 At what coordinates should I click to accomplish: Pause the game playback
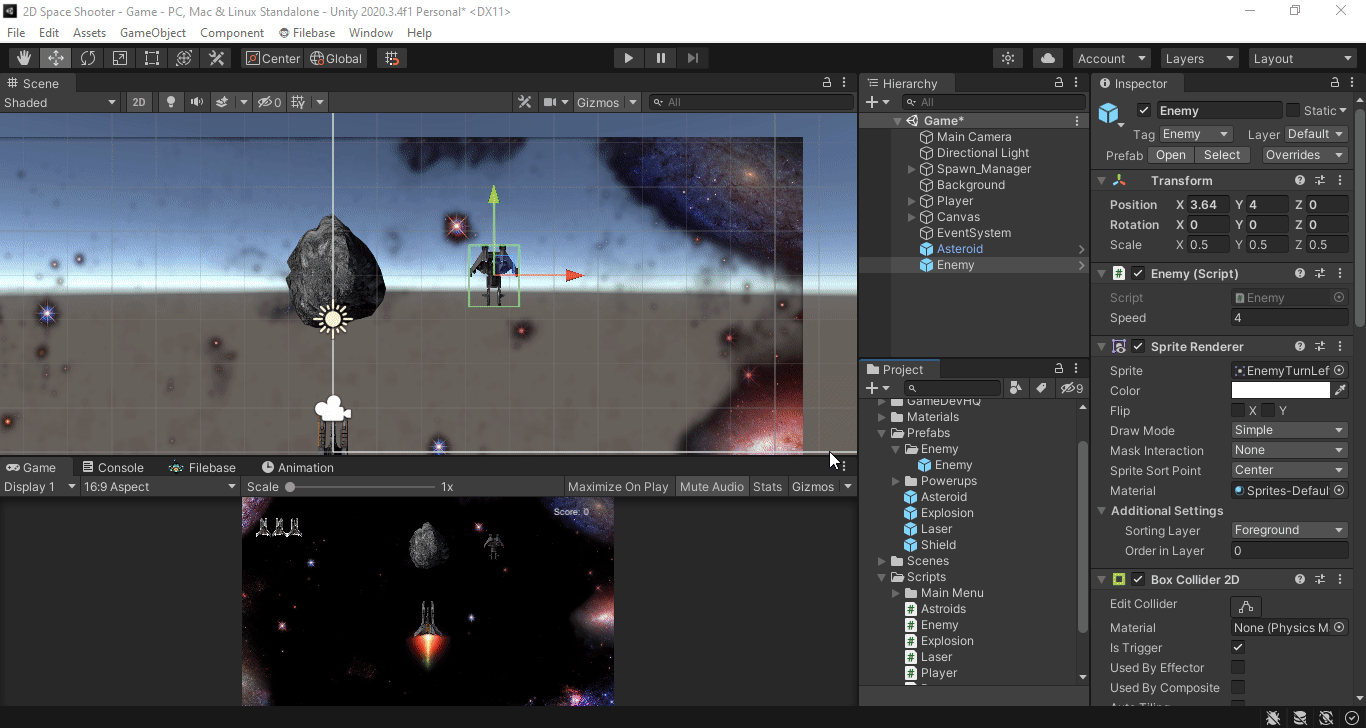661,58
